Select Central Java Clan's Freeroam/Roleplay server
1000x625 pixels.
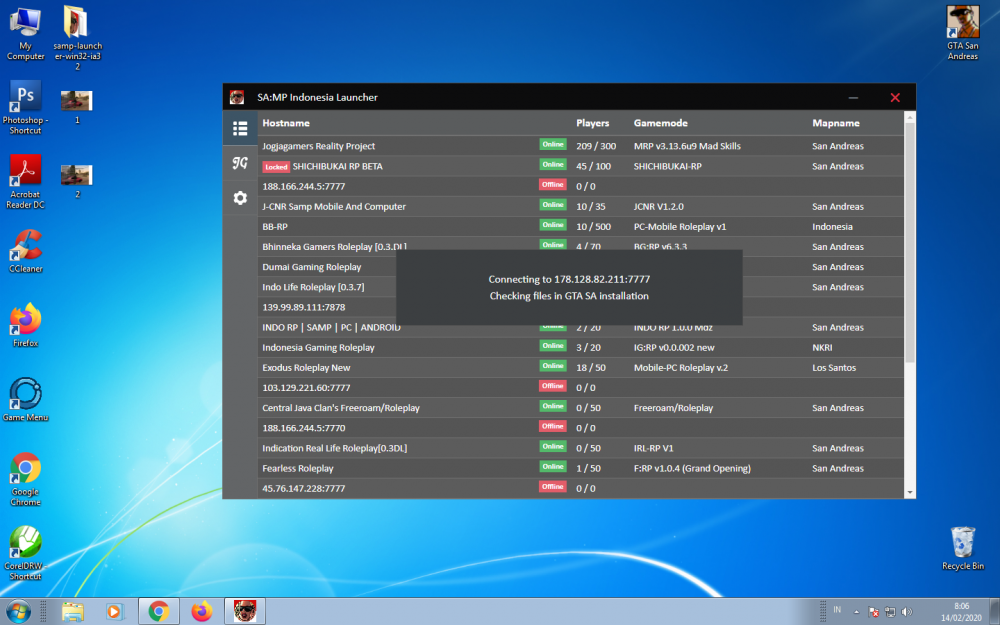(x=581, y=408)
